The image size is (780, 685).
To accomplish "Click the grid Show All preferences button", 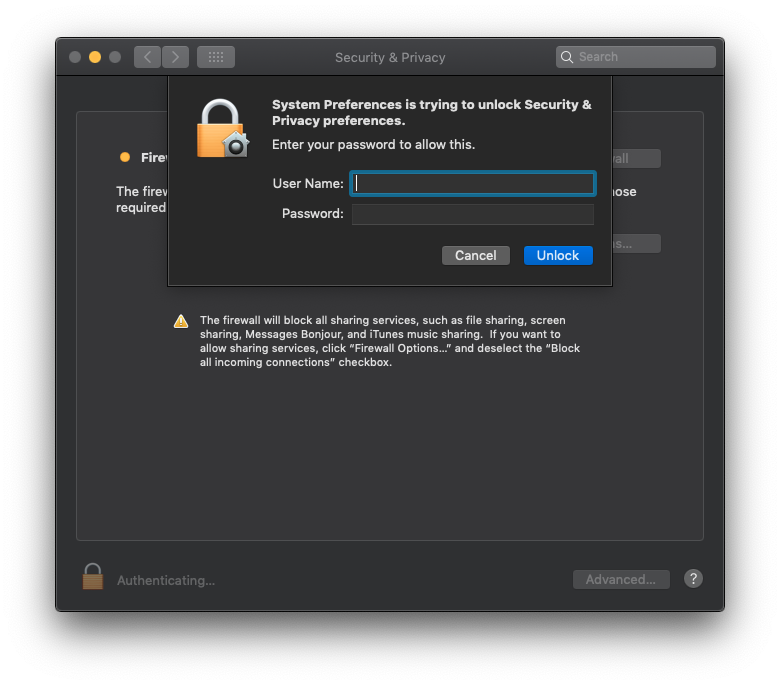I will [x=215, y=57].
